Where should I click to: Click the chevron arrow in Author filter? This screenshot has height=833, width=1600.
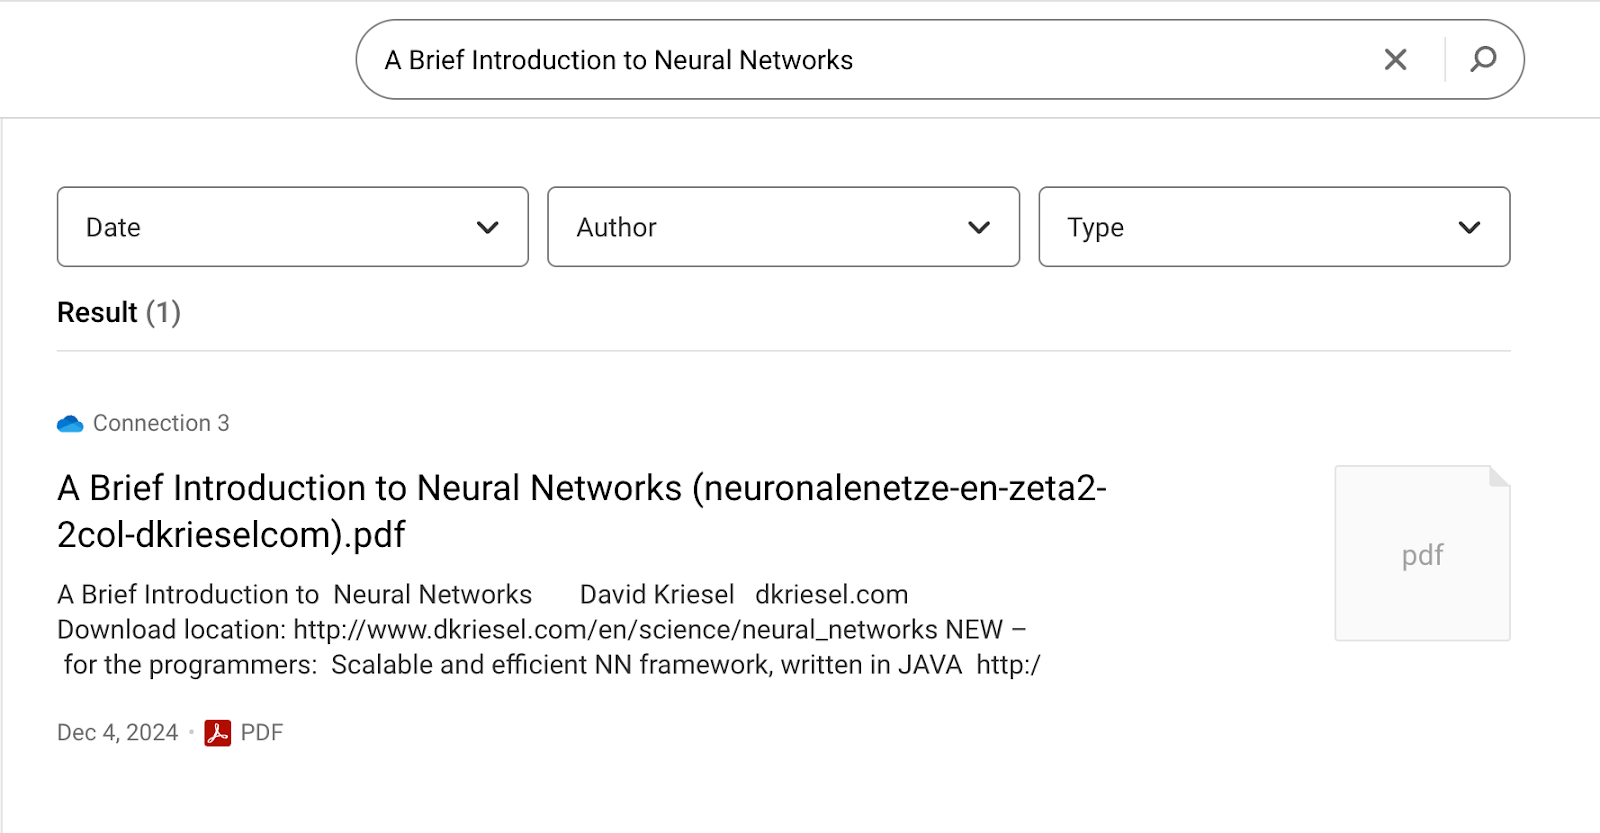[x=979, y=228]
